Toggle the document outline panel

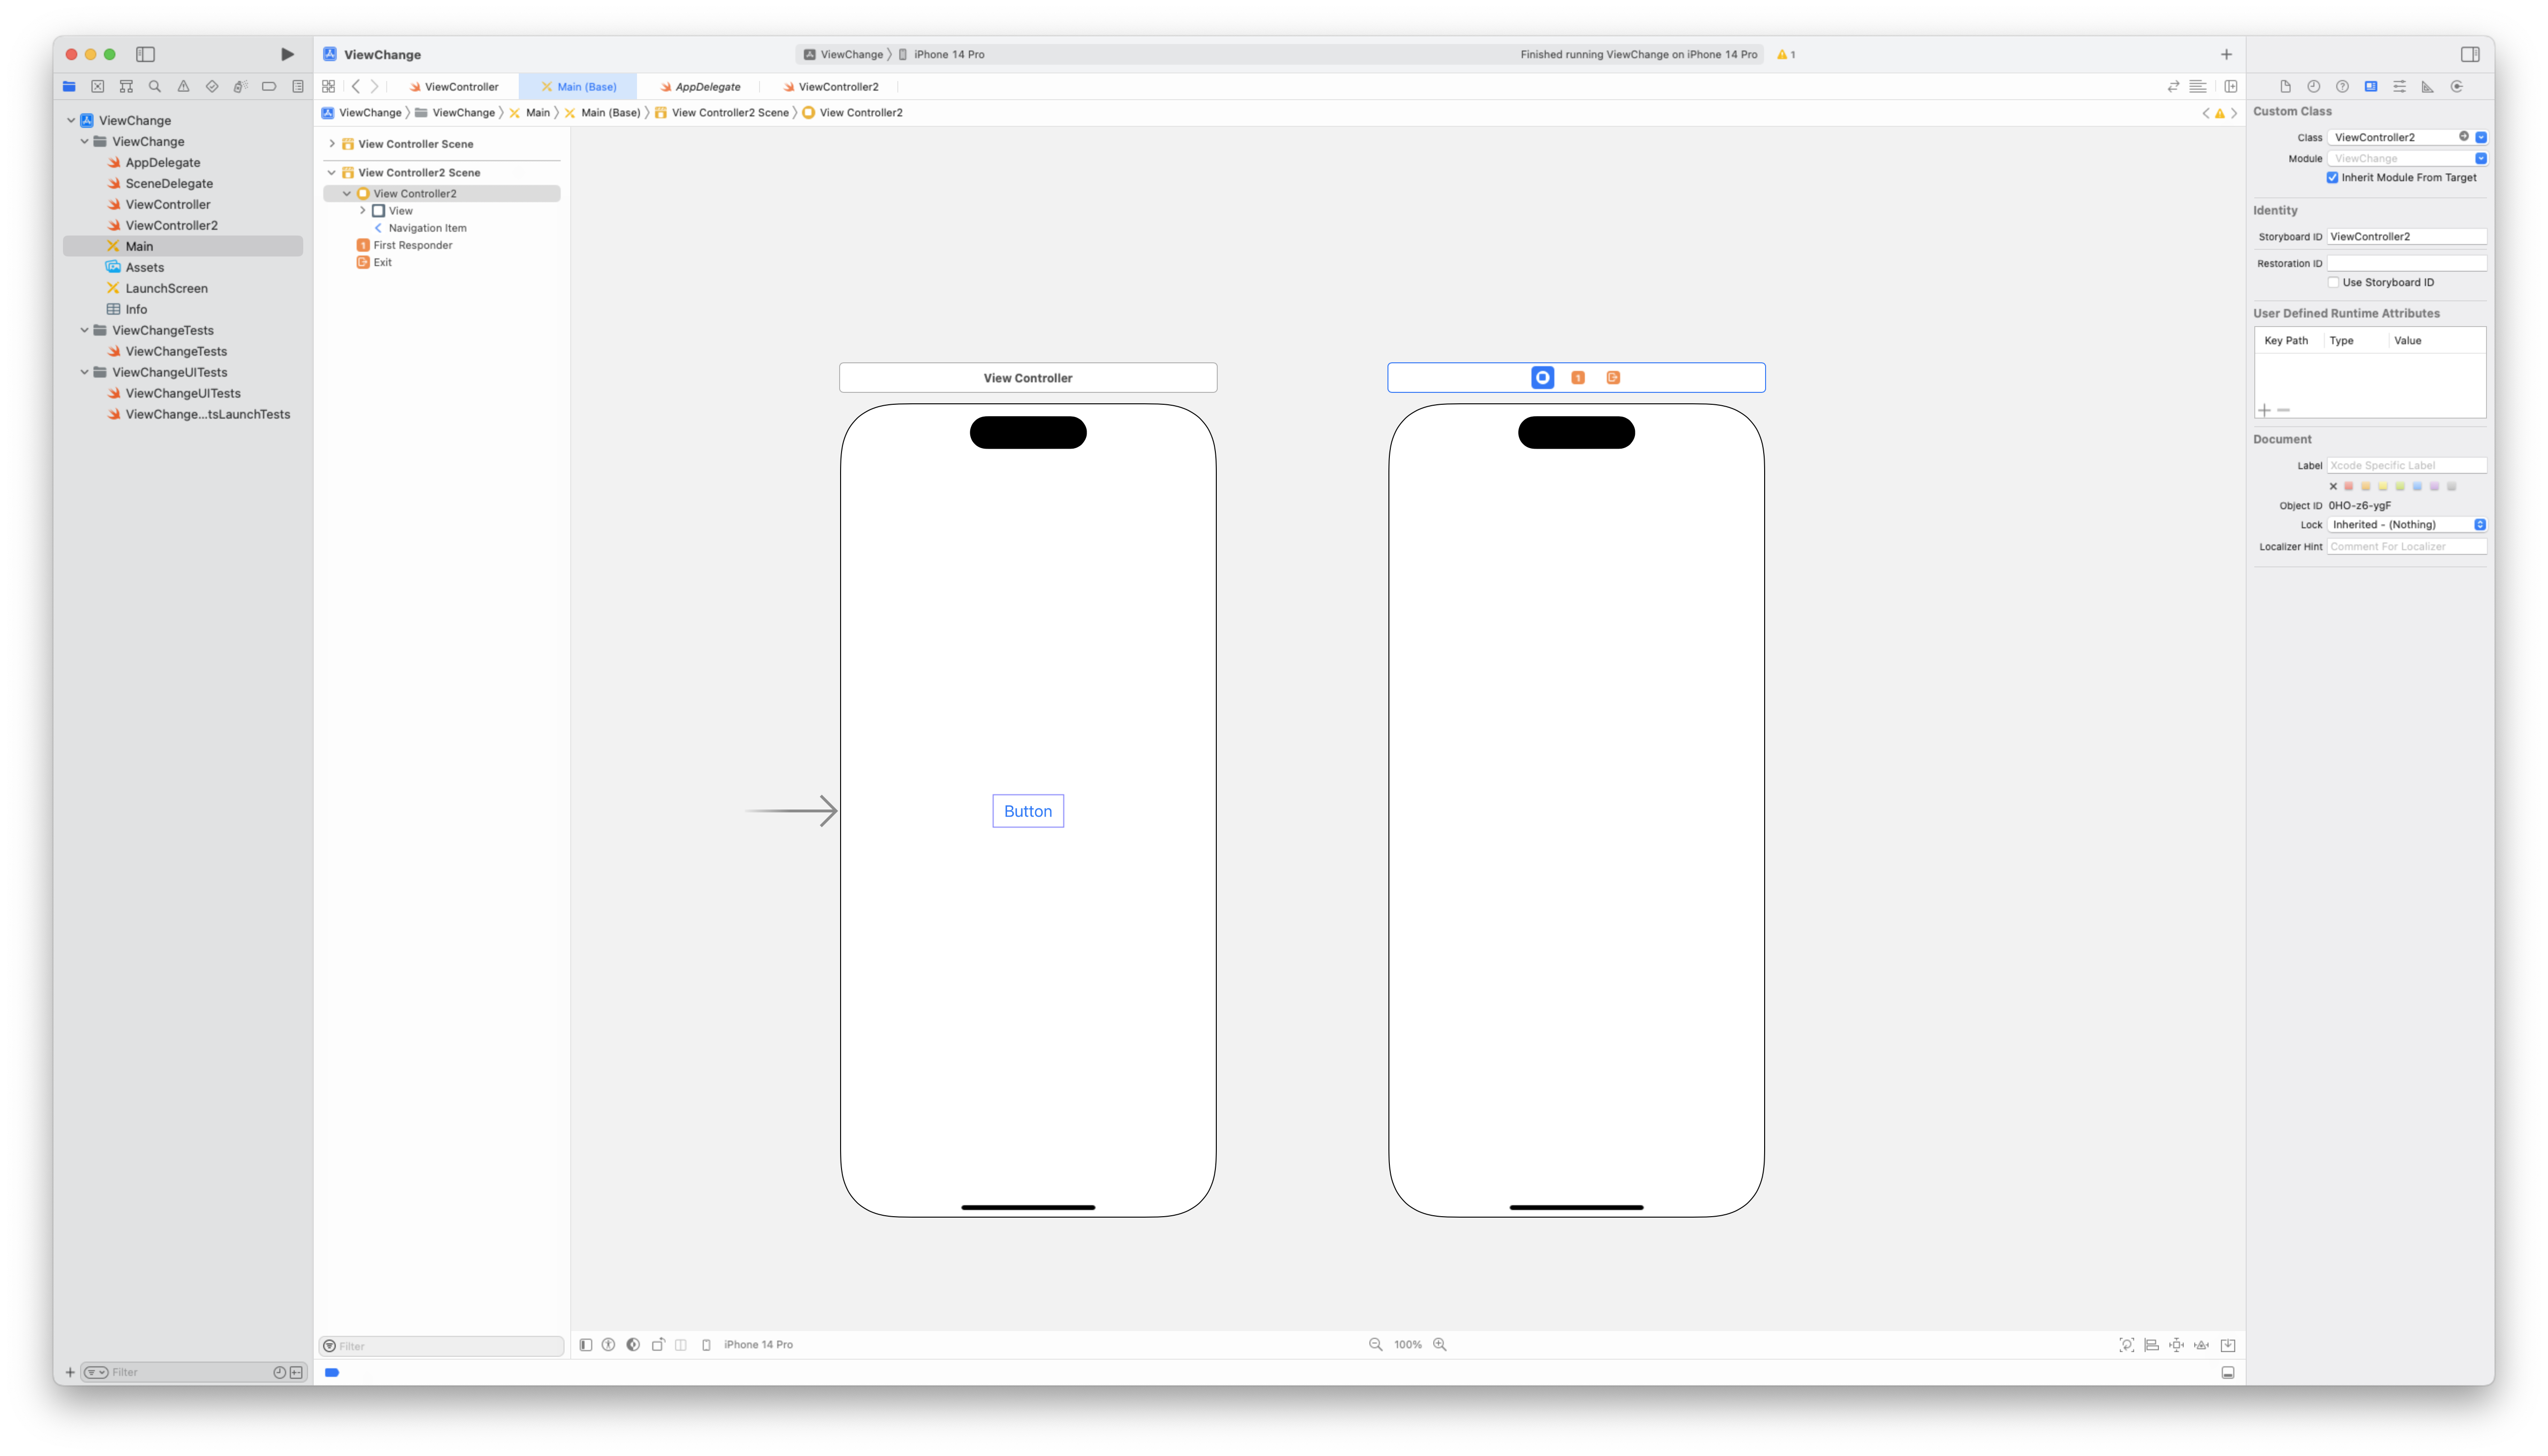586,1345
